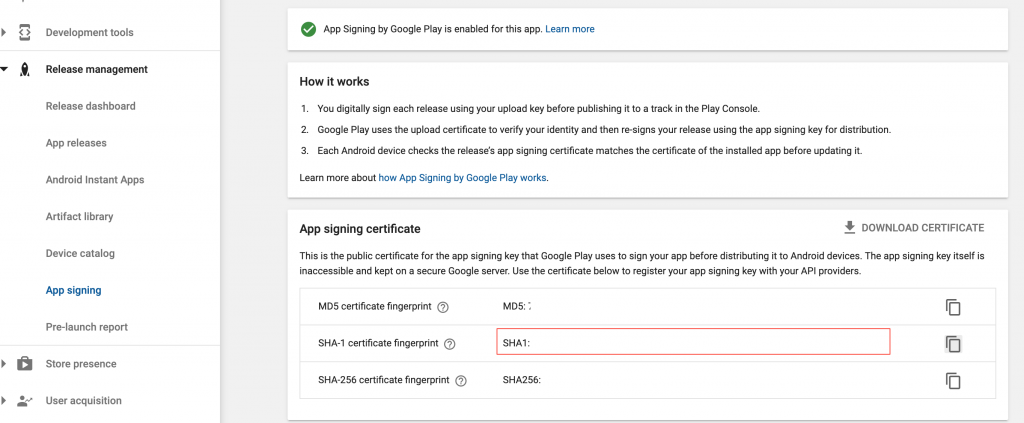Viewport: 1024px width, 423px height.
Task: Click 'SHA-256 certificate fingerprint' label
Action: click(383, 379)
